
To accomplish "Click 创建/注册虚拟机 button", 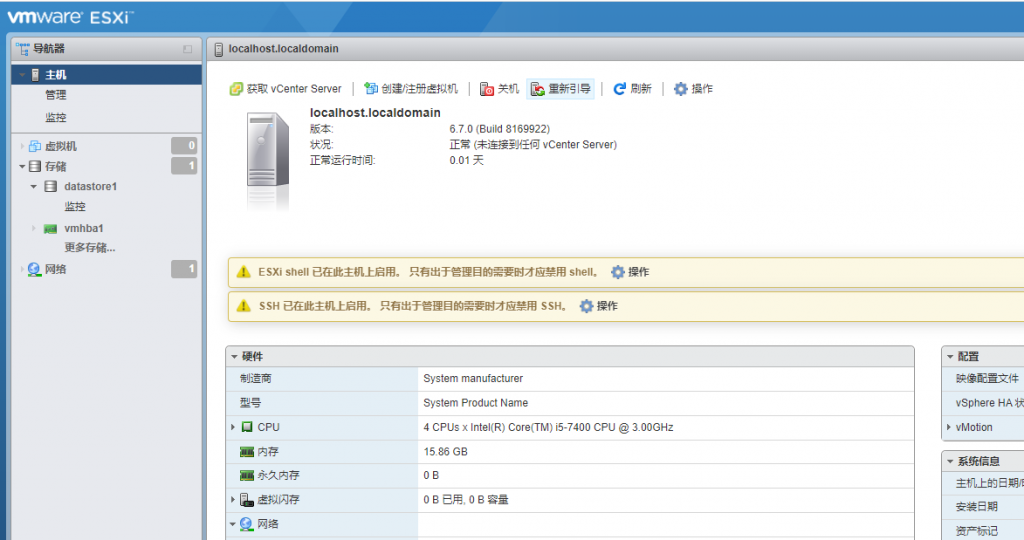I will [x=411, y=89].
